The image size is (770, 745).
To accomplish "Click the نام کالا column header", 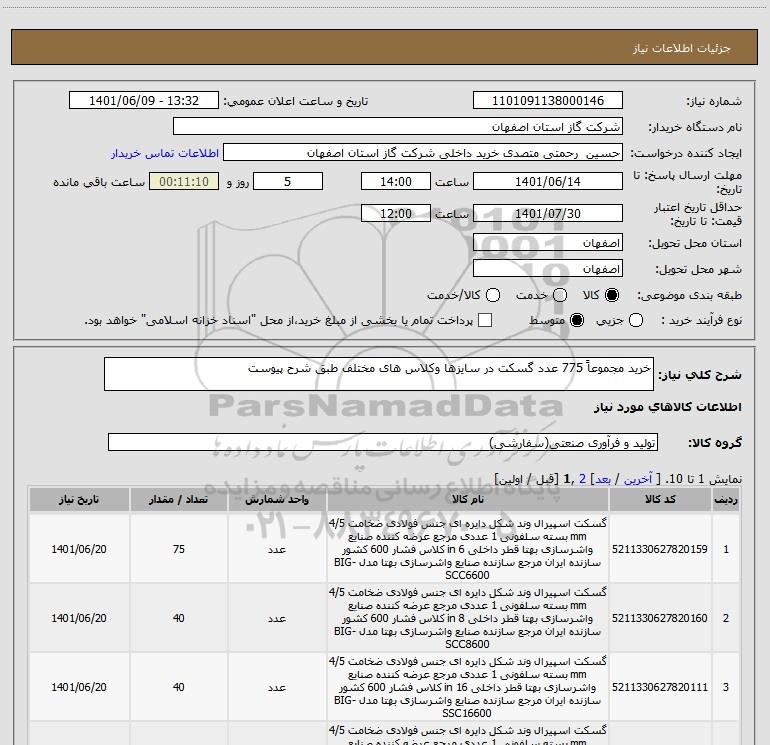I will click(x=468, y=499).
